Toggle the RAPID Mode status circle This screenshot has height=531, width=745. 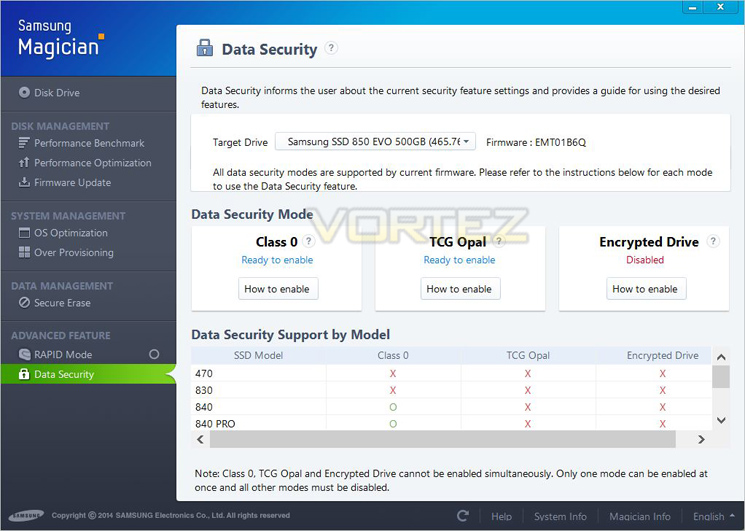point(154,354)
